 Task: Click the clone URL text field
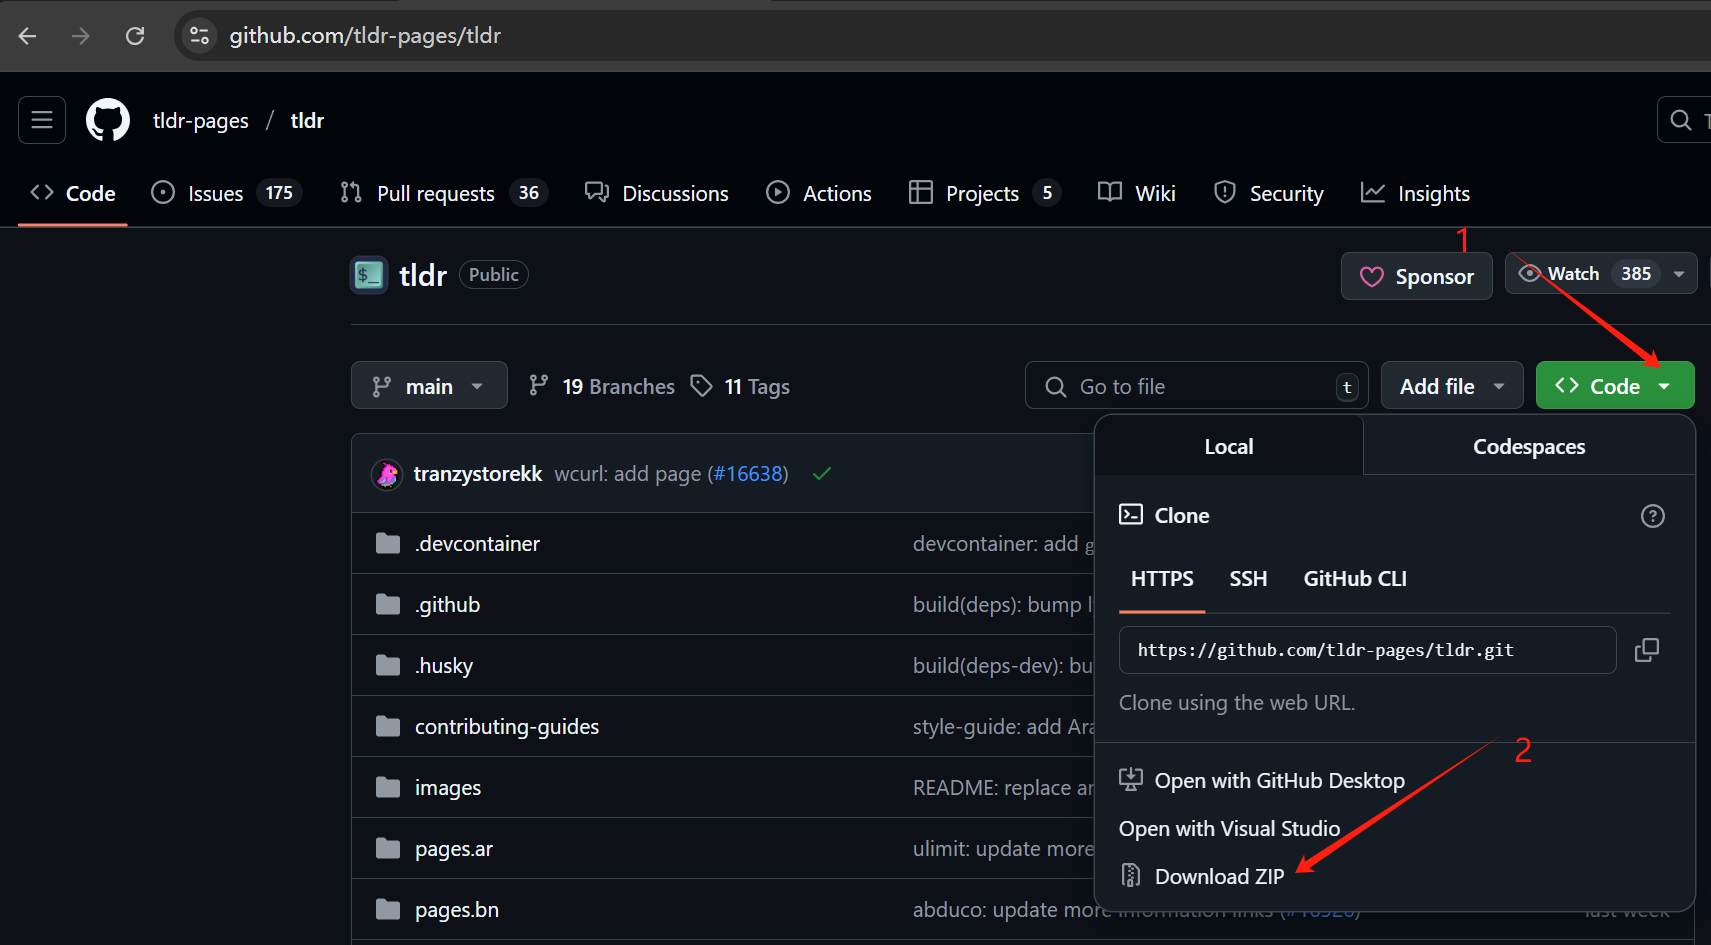[x=1367, y=650]
